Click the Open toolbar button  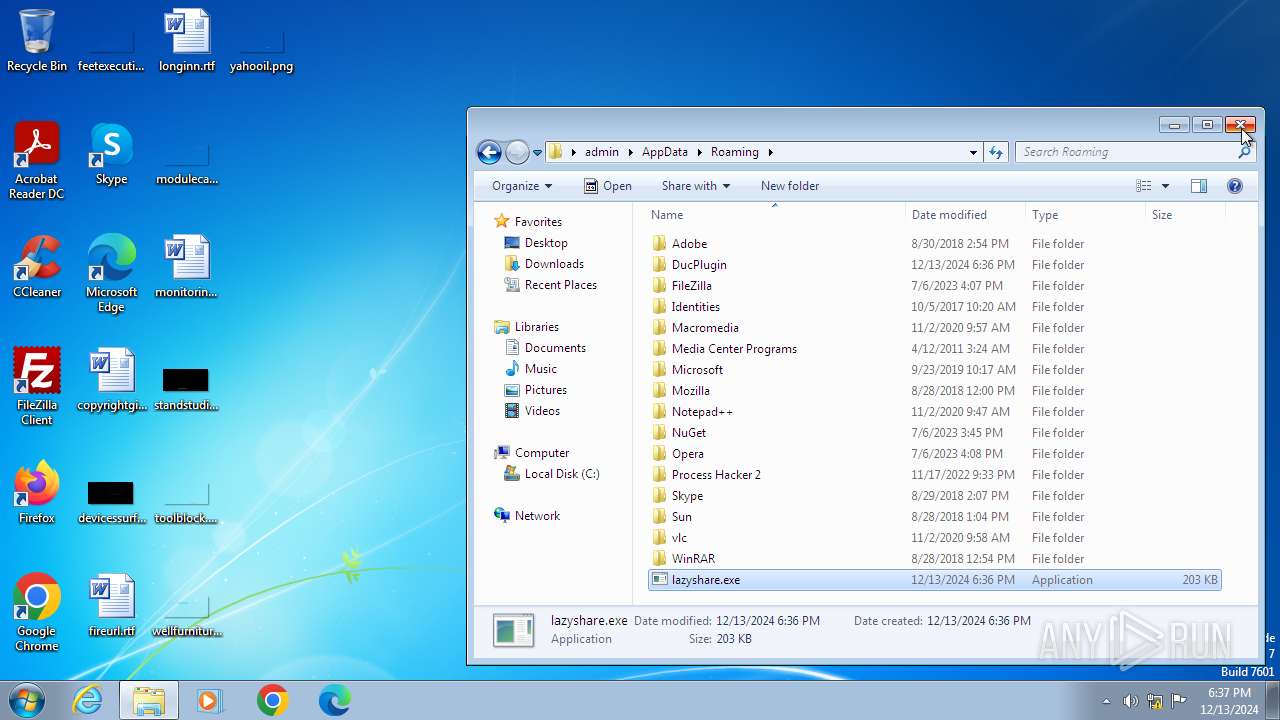(607, 186)
